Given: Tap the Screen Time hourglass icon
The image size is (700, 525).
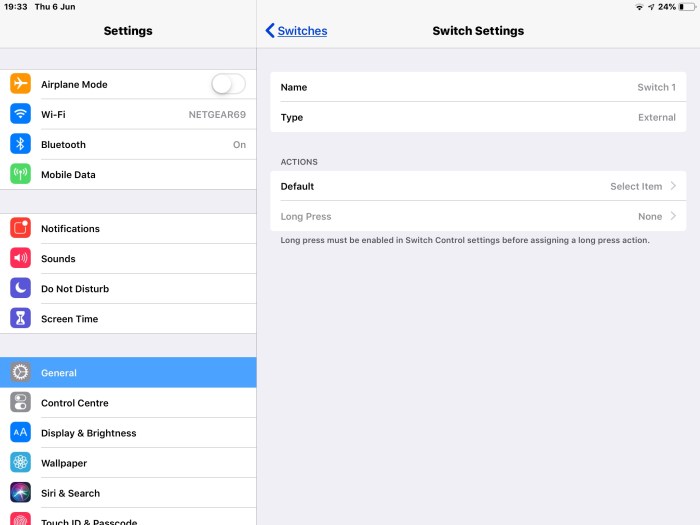Looking at the screenshot, I should (20, 319).
